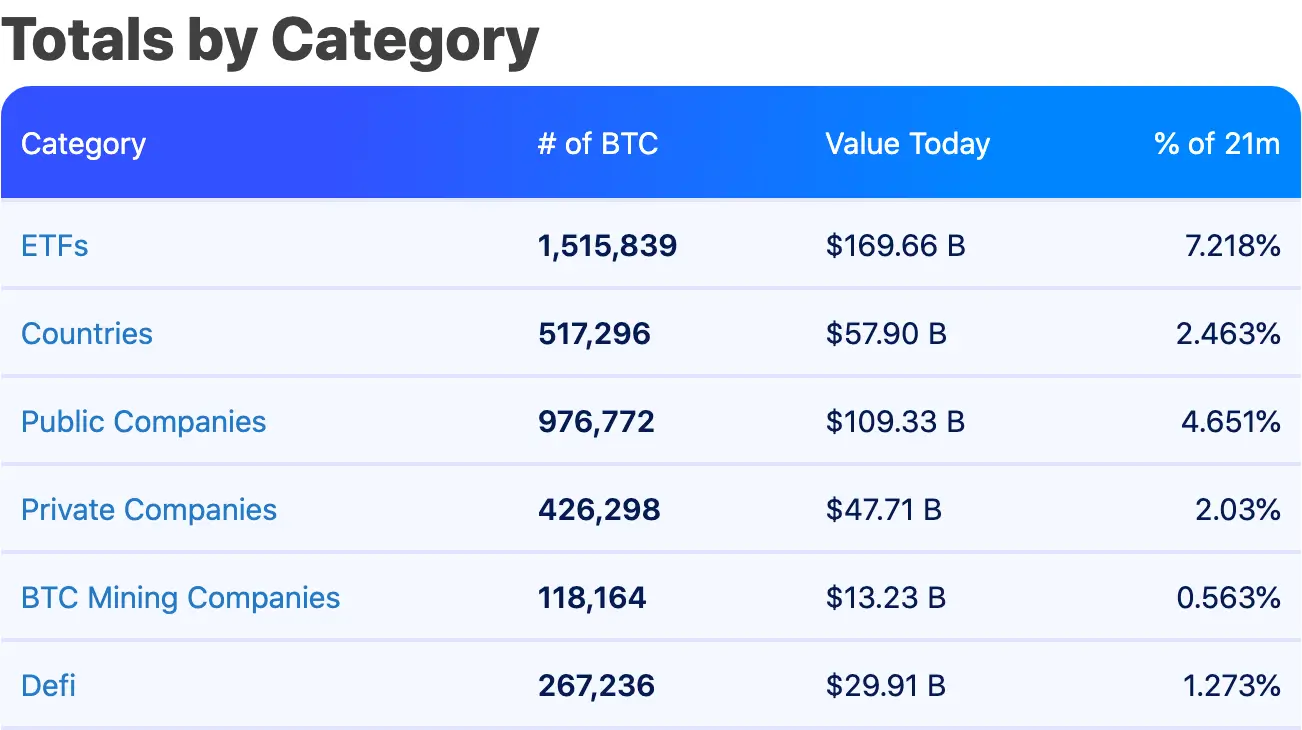Select the ETFs BTC count 1,515,839
This screenshot has height=730, width=1302.
(608, 246)
